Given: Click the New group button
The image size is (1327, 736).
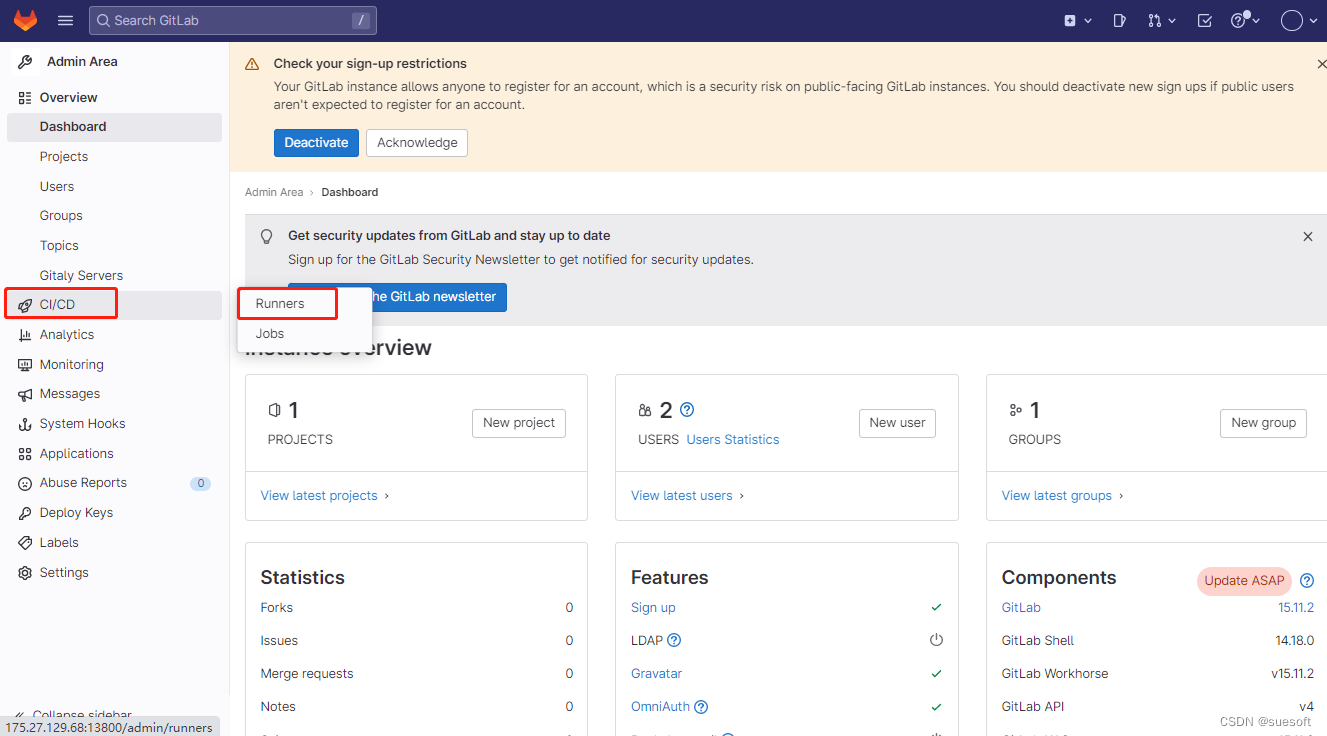Looking at the screenshot, I should point(1263,423).
